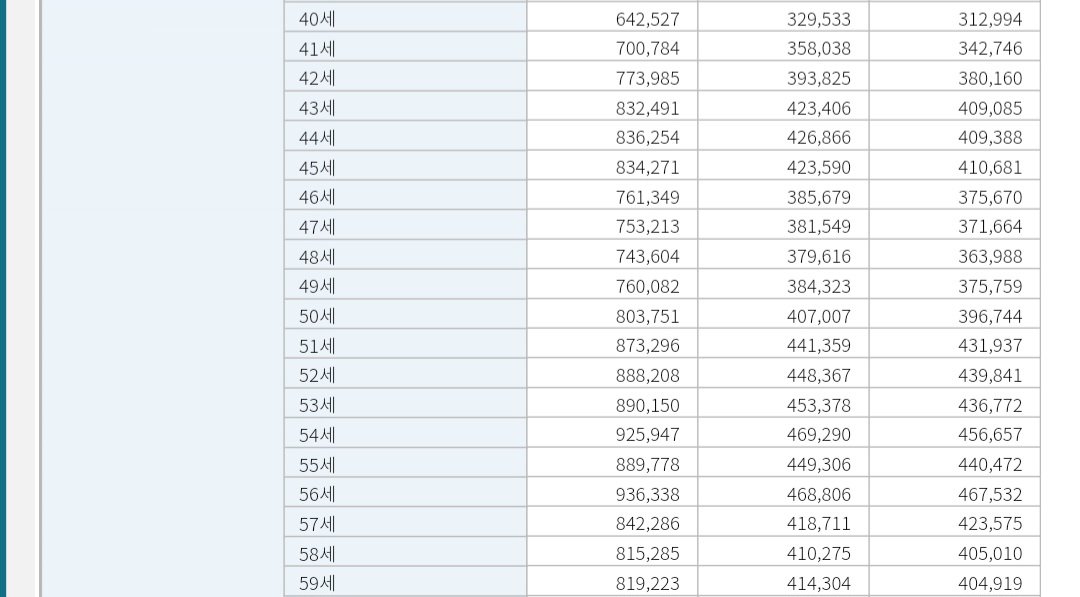
Task: Select the 925,947 total cell
Action: (612, 434)
